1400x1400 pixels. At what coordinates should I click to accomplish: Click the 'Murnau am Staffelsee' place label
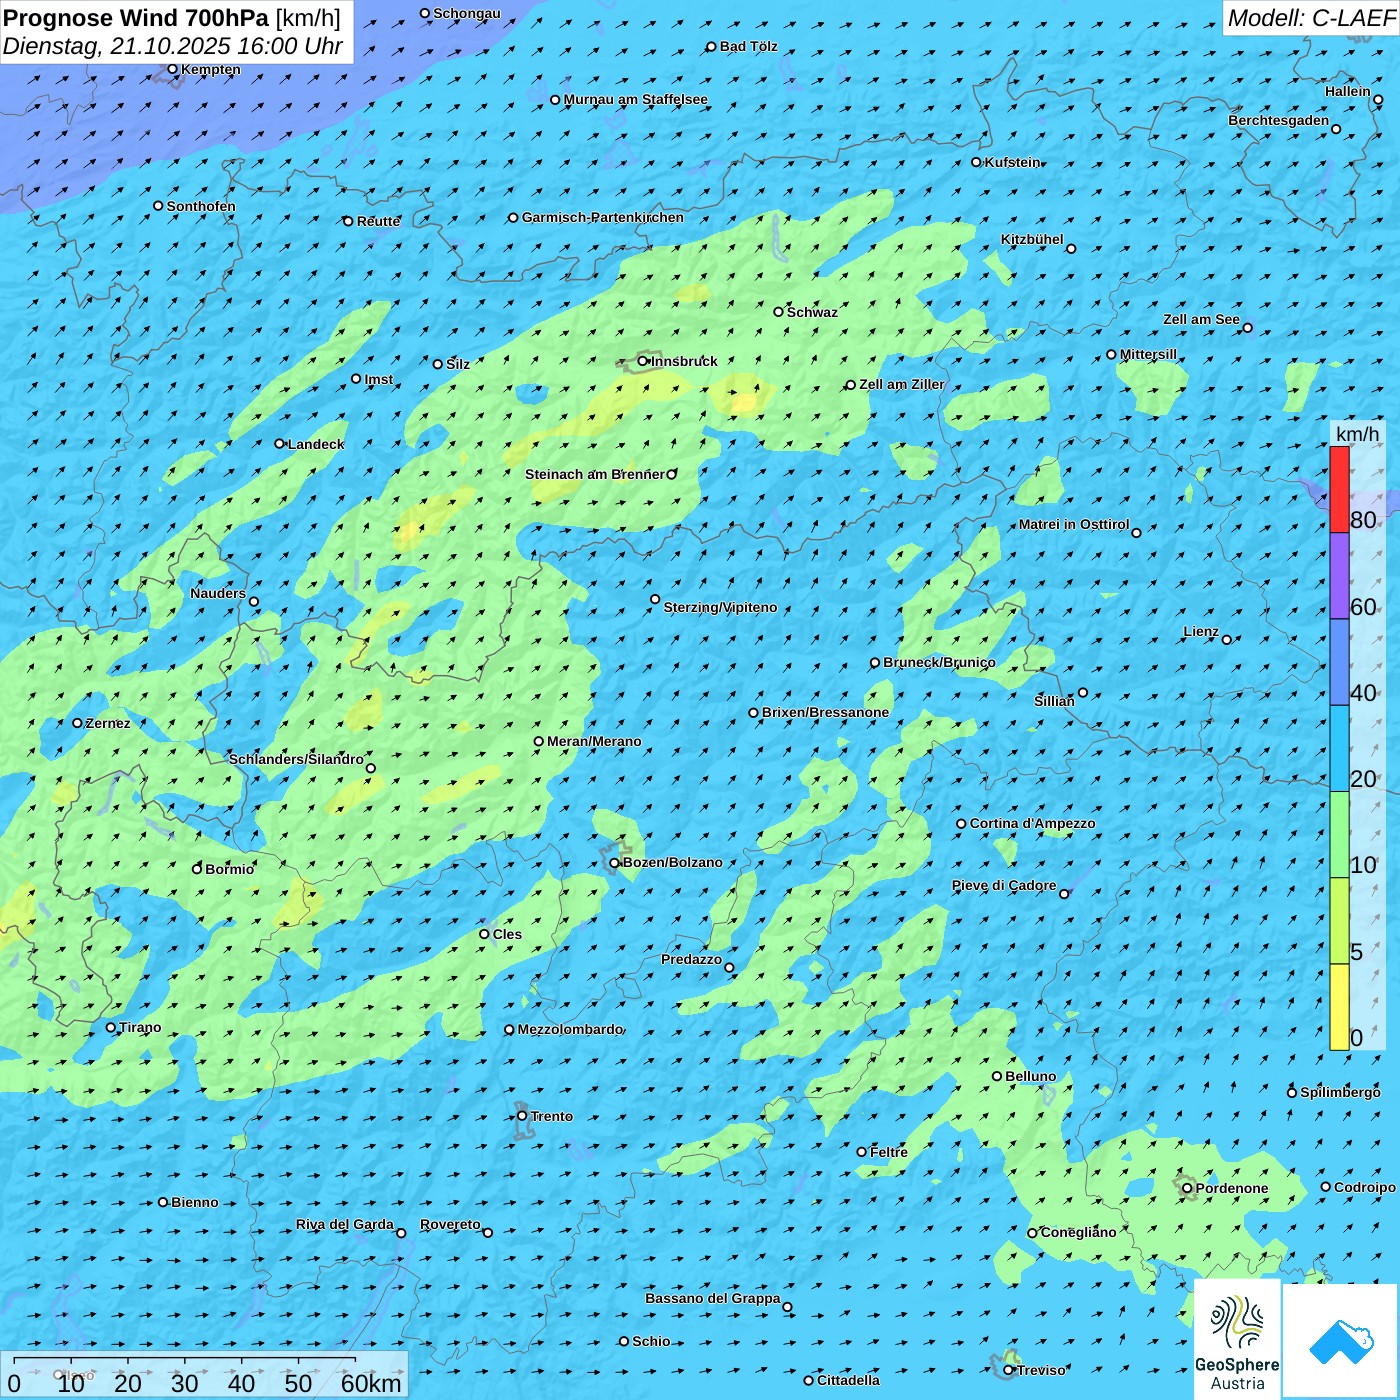point(635,100)
